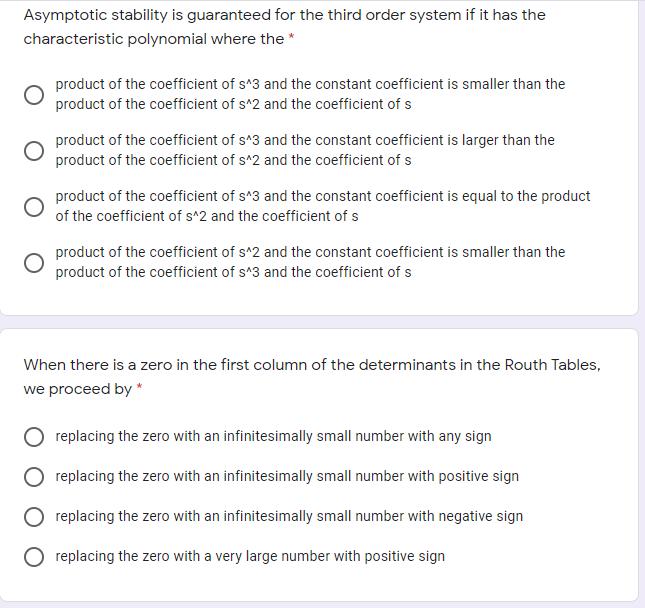This screenshot has width=645, height=608.
Task: Click the answer text containing 'is larger than the'
Action: pyautogui.click(x=304, y=150)
